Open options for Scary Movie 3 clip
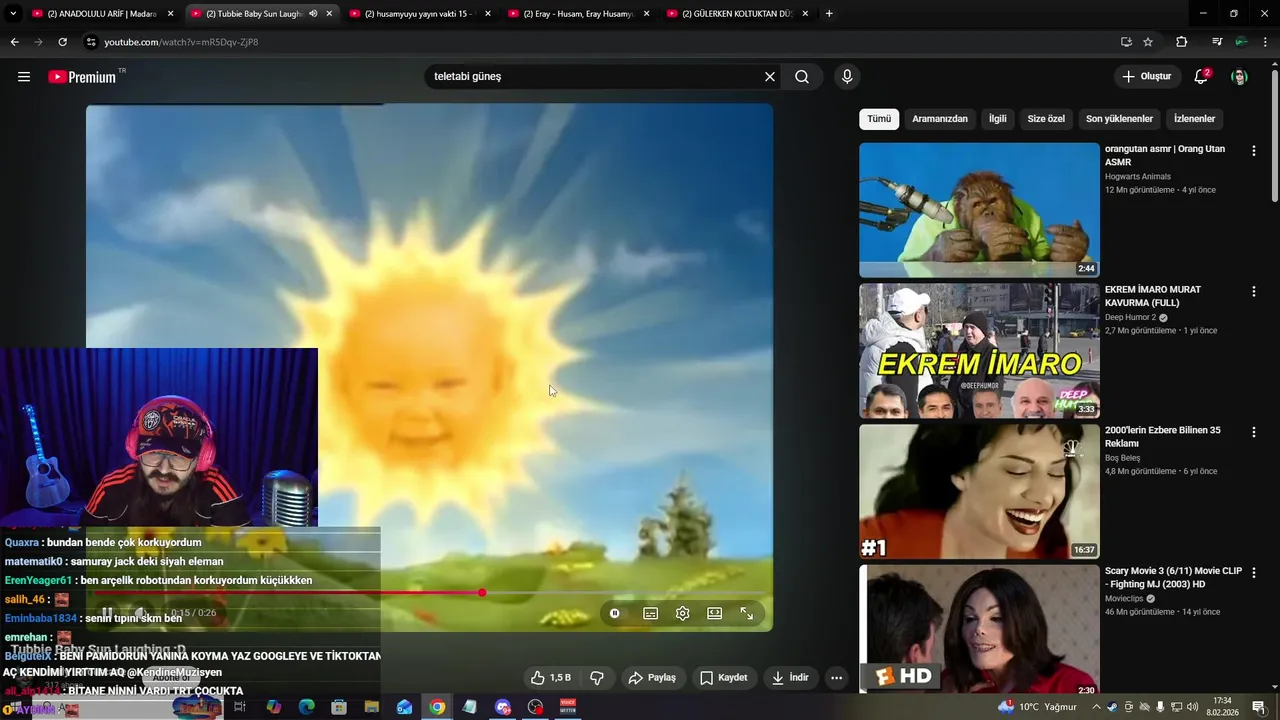The height and width of the screenshot is (720, 1280). pos(1253,573)
